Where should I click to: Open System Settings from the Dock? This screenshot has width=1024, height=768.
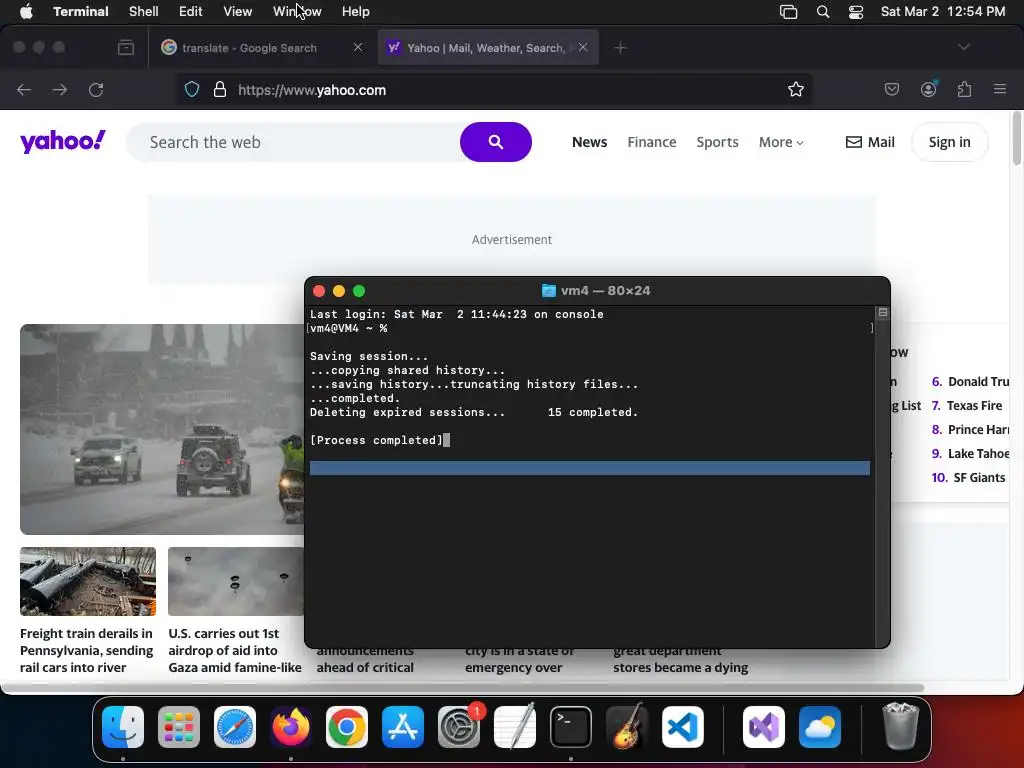click(x=459, y=727)
